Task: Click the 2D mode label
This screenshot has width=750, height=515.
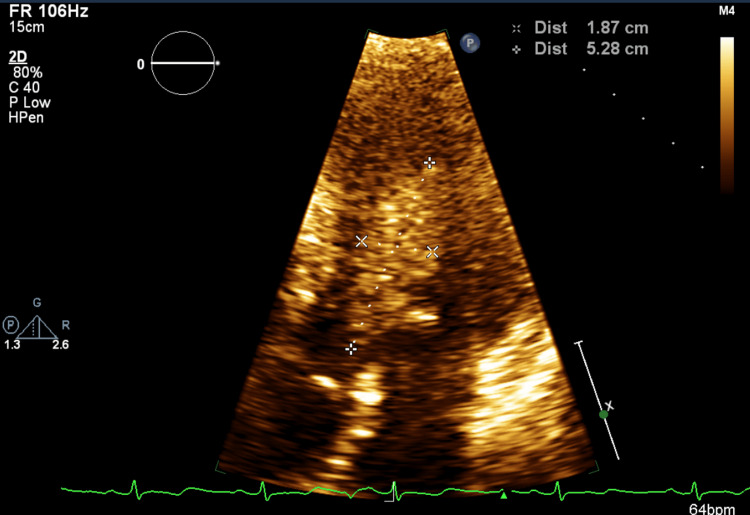Action: click(x=18, y=57)
